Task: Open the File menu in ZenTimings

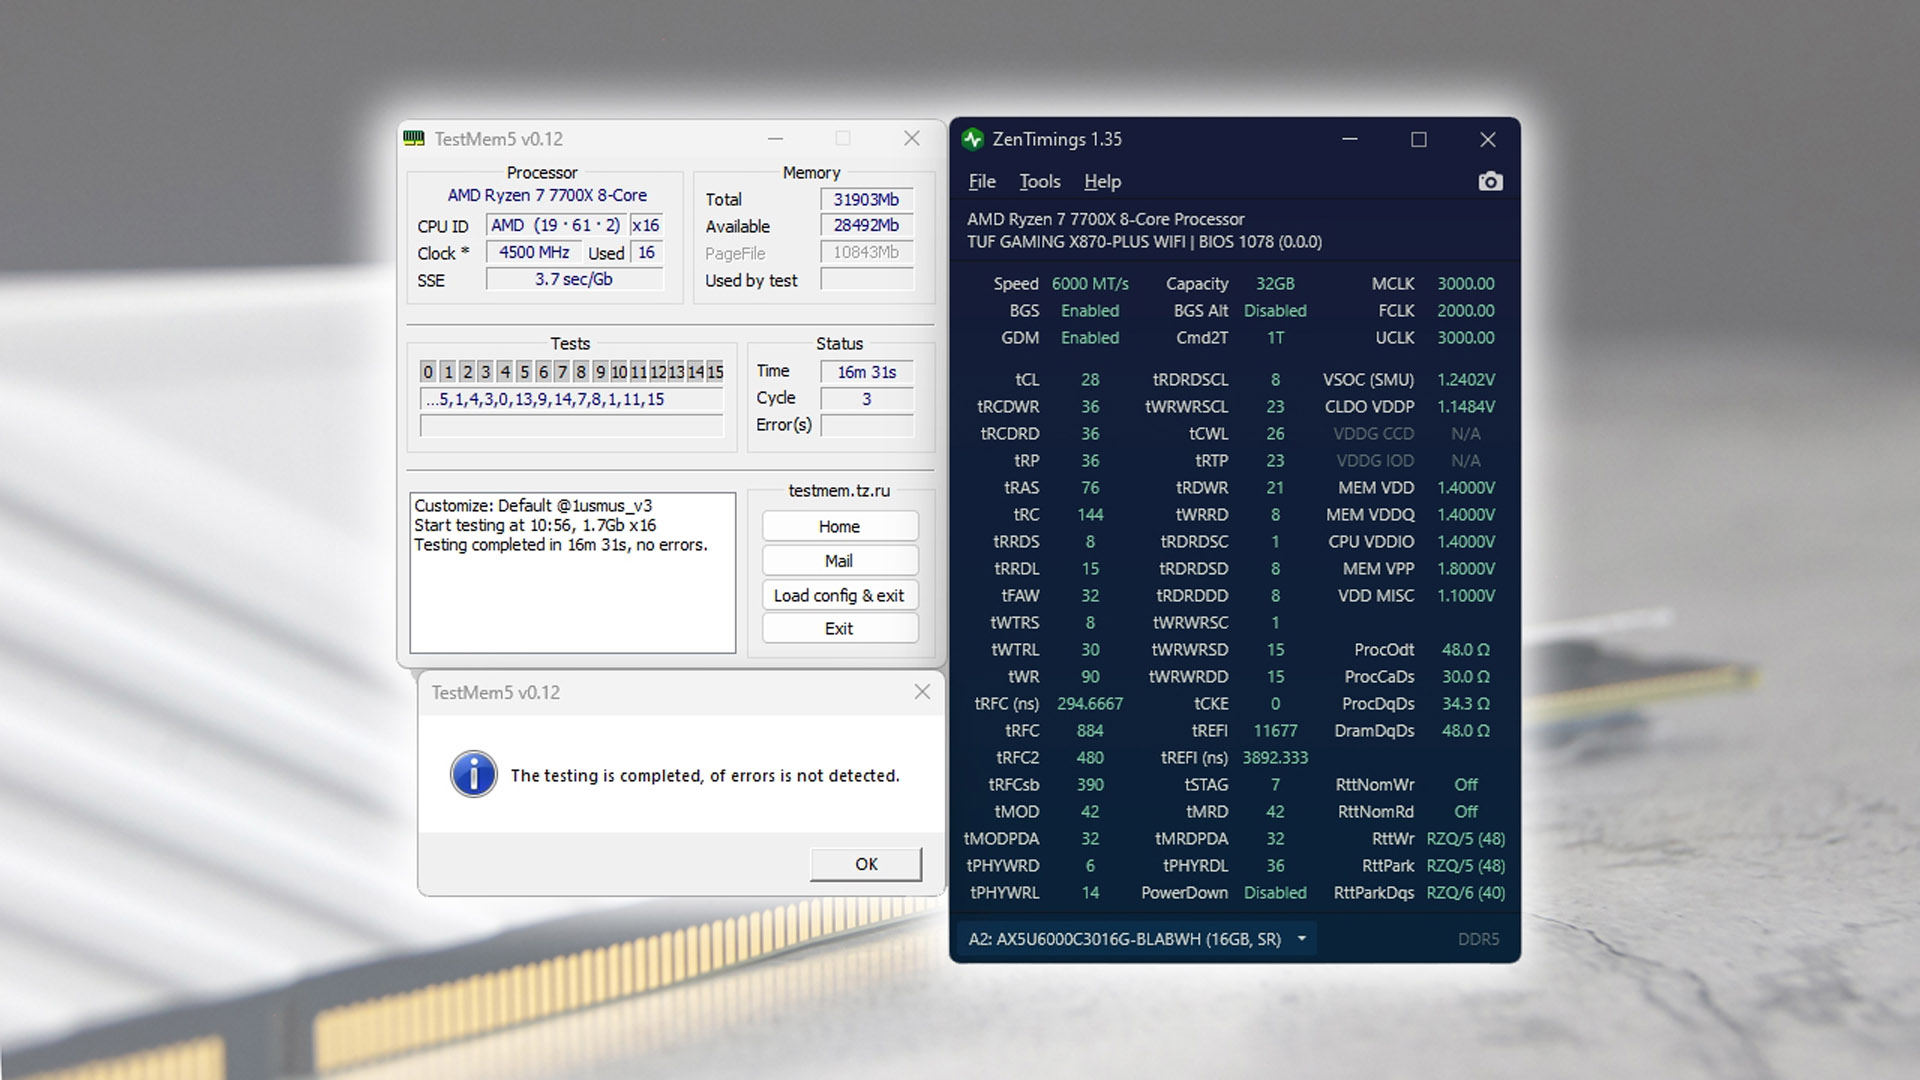Action: 981,182
